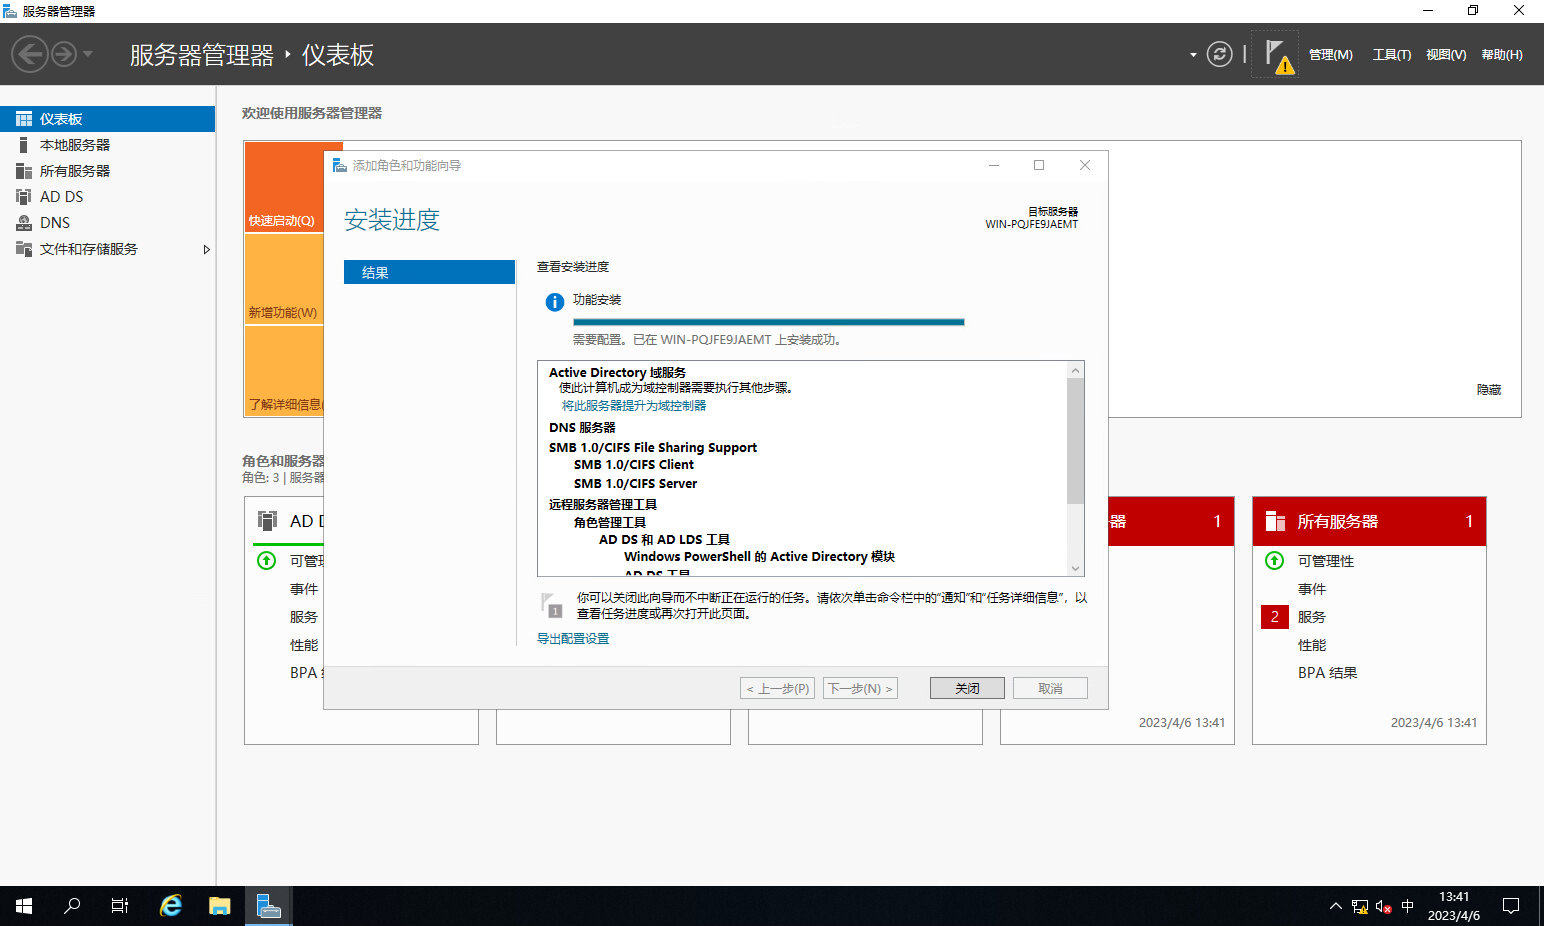Open the 工具(T) menu
The image size is (1544, 926).
[1391, 55]
